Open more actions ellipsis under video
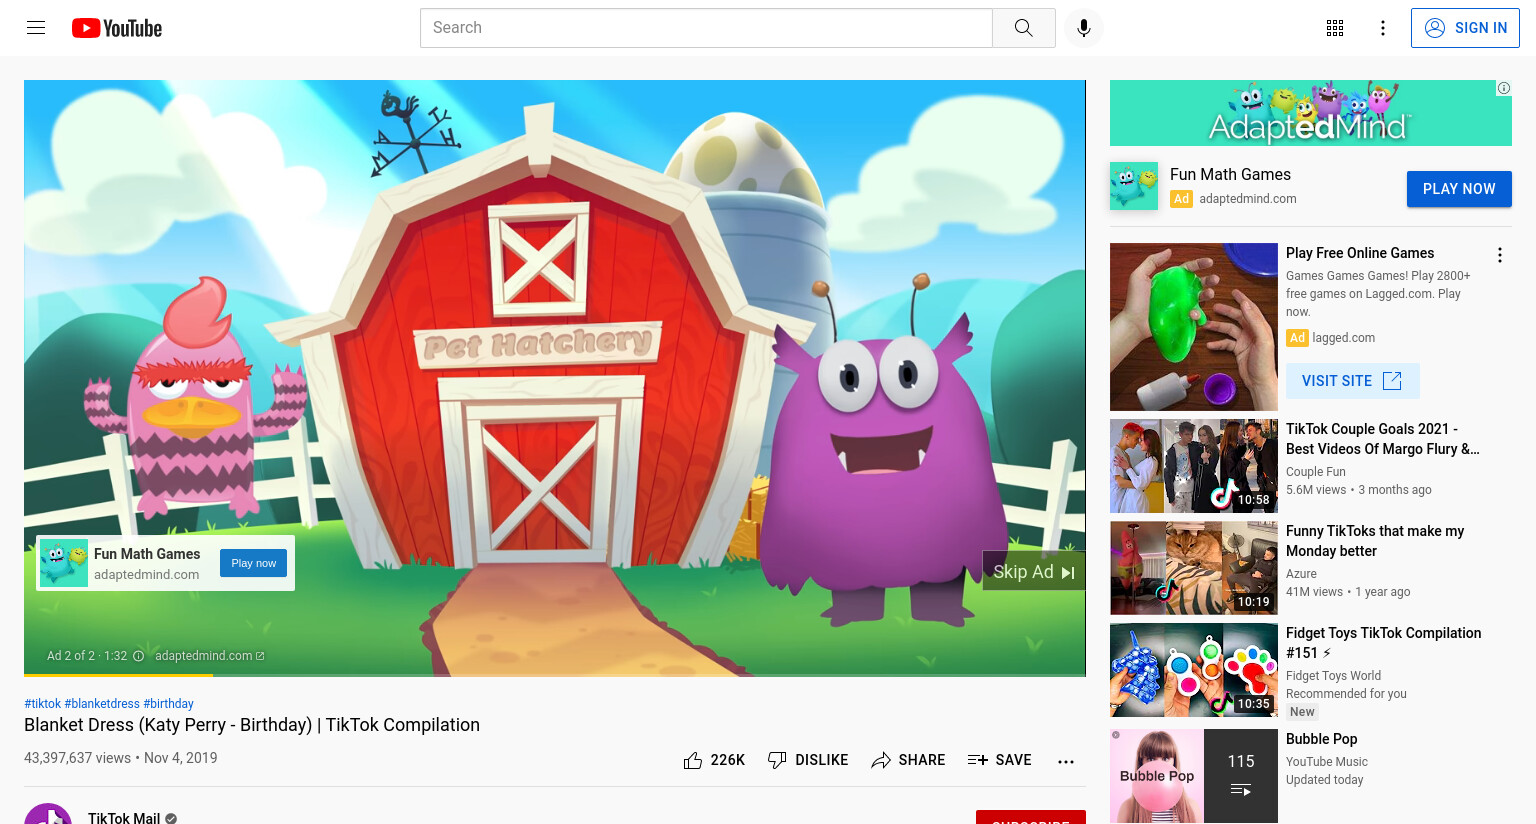Image resolution: width=1536 pixels, height=824 pixels. pos(1066,761)
